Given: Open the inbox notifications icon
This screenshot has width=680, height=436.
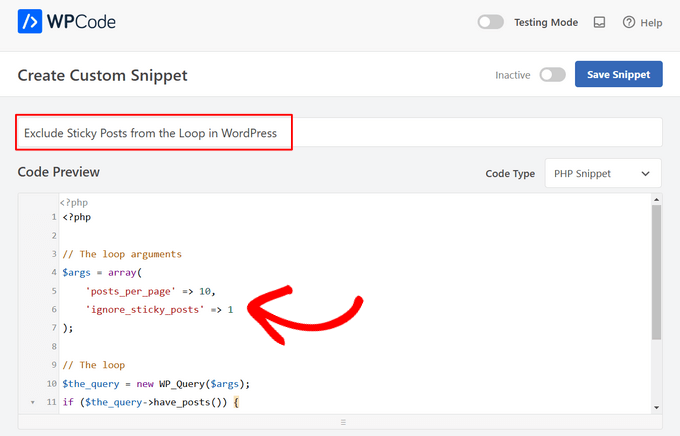Looking at the screenshot, I should click(599, 22).
